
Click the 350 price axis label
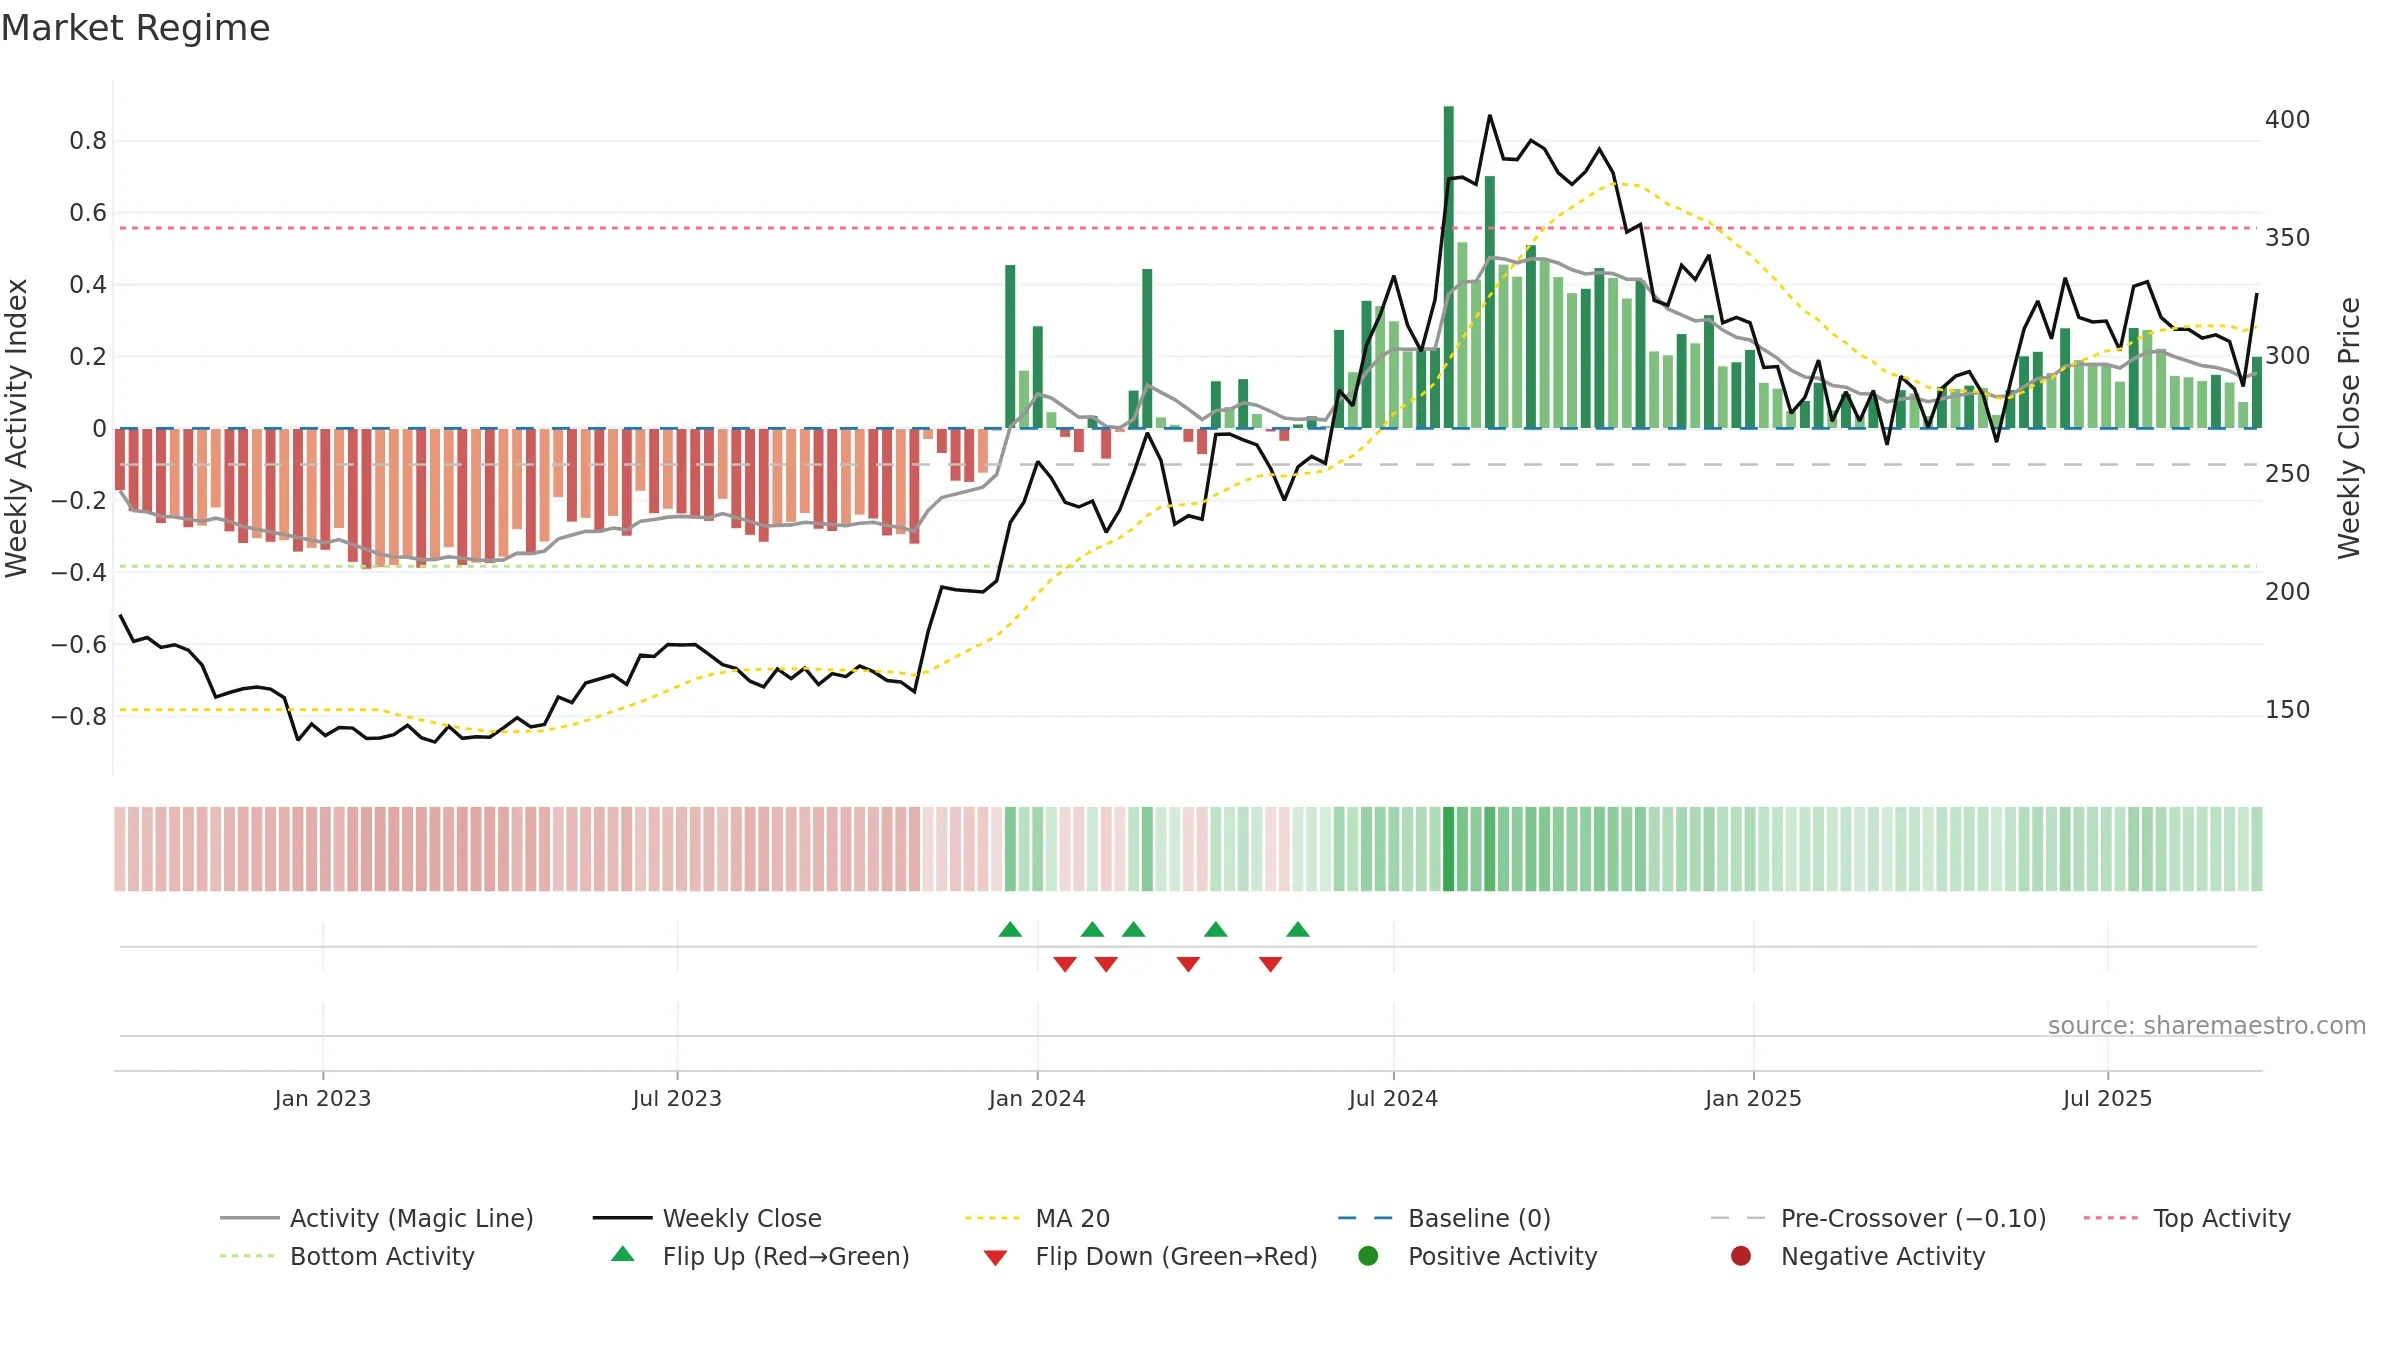(x=2288, y=238)
